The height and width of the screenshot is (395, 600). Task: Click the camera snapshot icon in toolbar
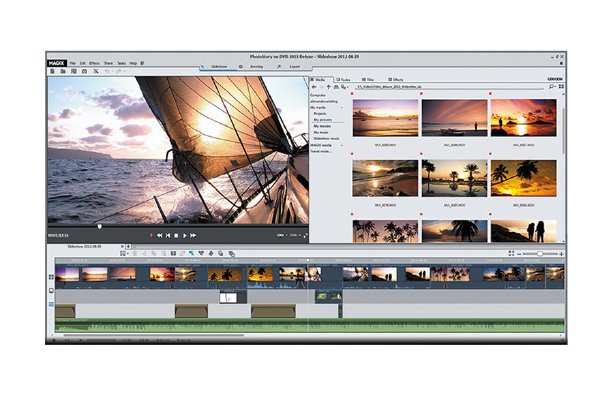point(85,71)
